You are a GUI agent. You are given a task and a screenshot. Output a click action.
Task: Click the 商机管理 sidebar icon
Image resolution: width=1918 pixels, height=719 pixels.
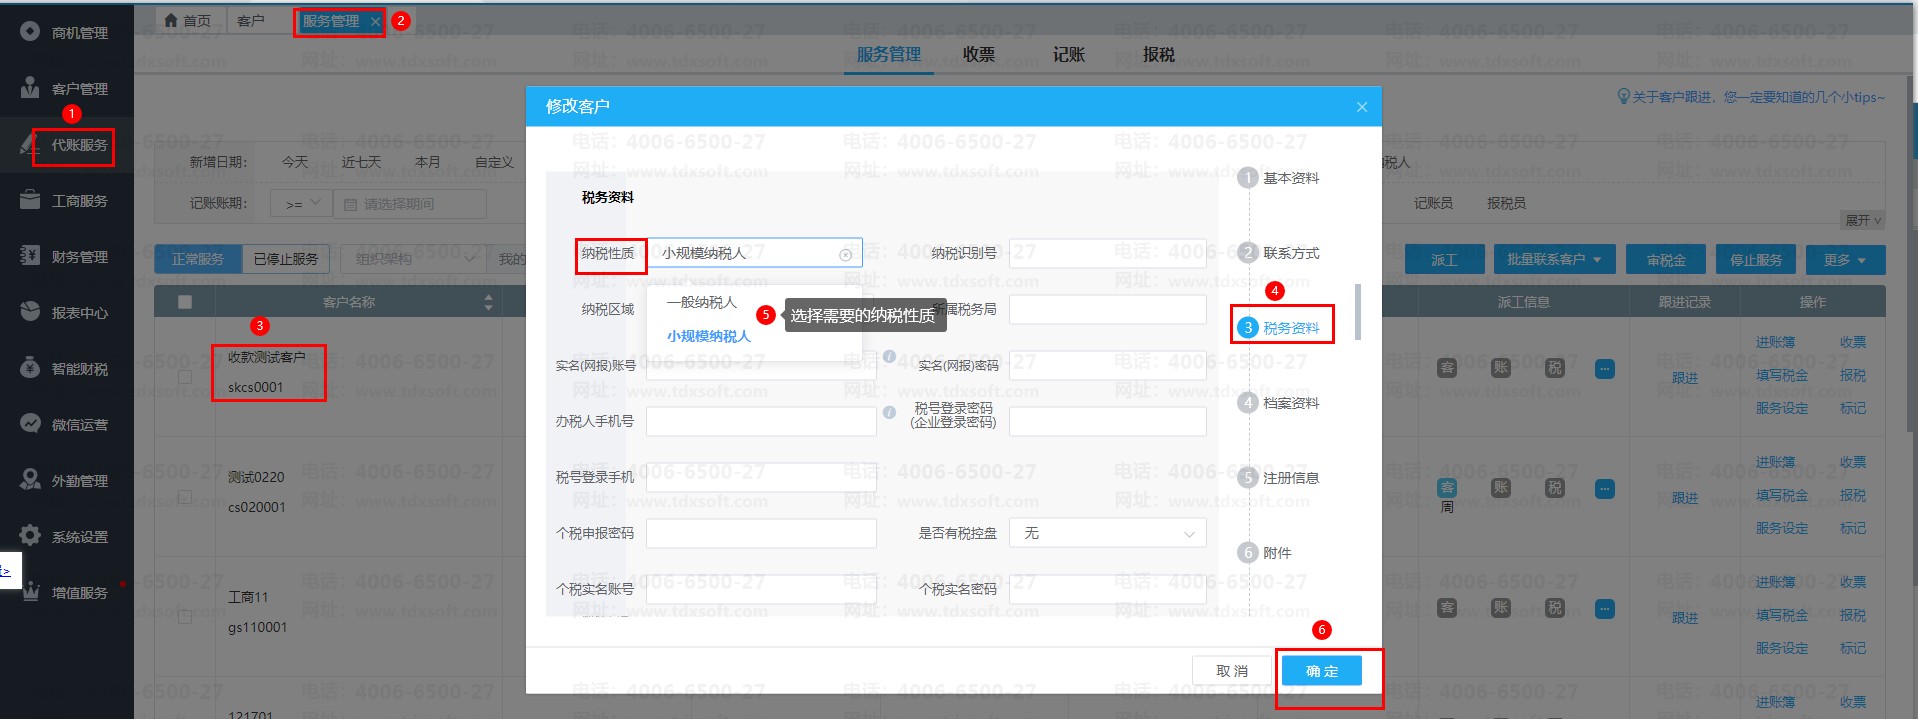tap(30, 32)
